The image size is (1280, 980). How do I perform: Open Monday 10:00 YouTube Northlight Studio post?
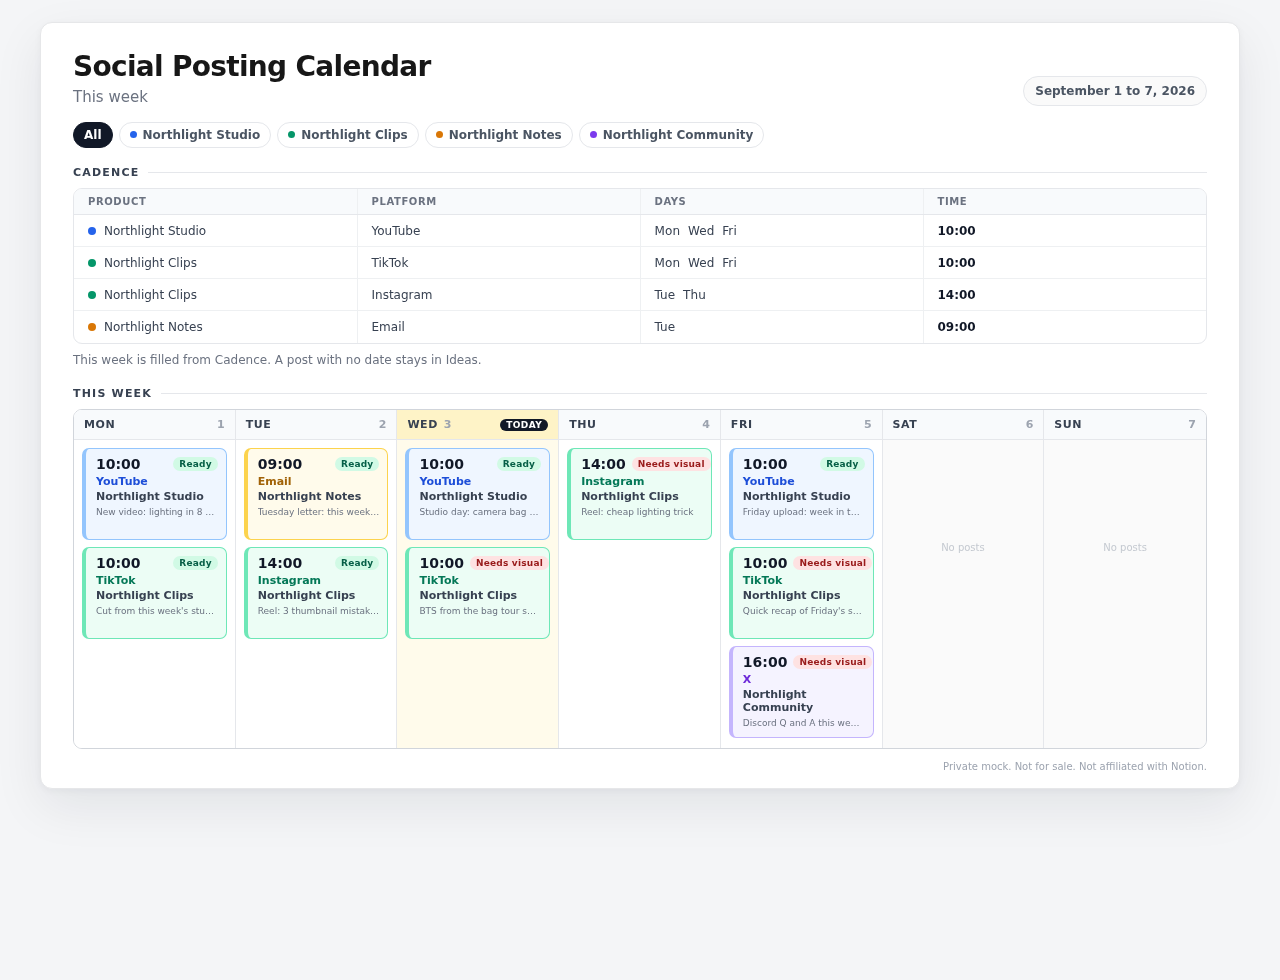point(155,494)
